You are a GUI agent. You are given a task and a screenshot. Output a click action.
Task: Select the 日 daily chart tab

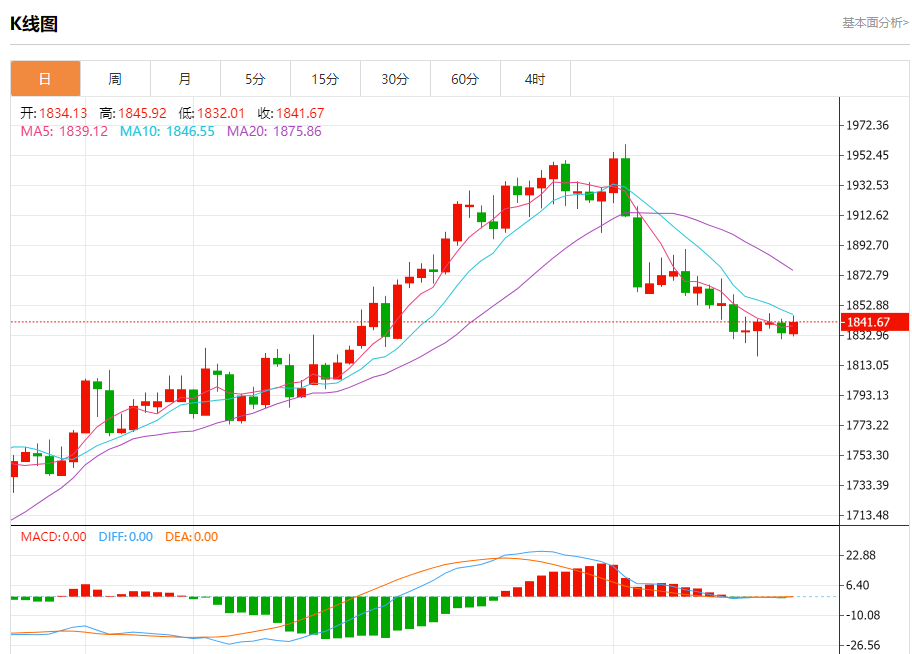(x=45, y=79)
